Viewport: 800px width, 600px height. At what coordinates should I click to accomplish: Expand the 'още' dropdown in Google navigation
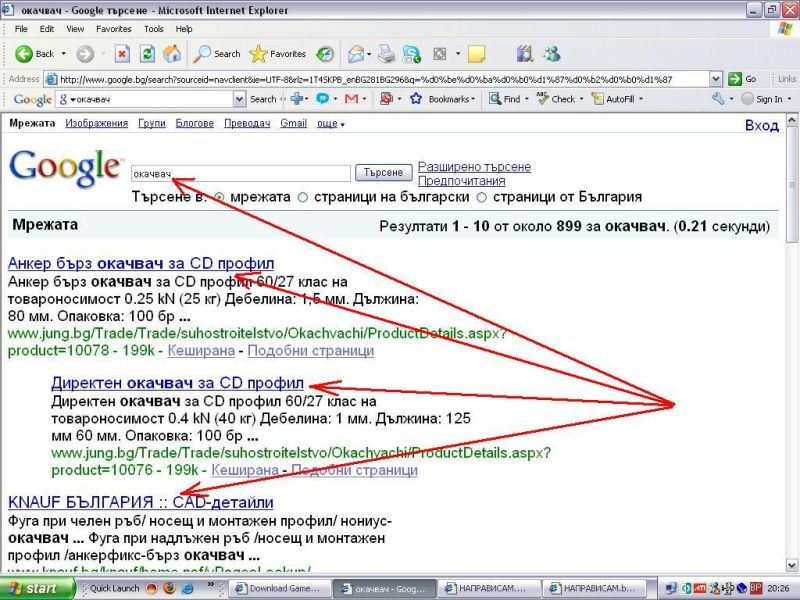tap(329, 124)
